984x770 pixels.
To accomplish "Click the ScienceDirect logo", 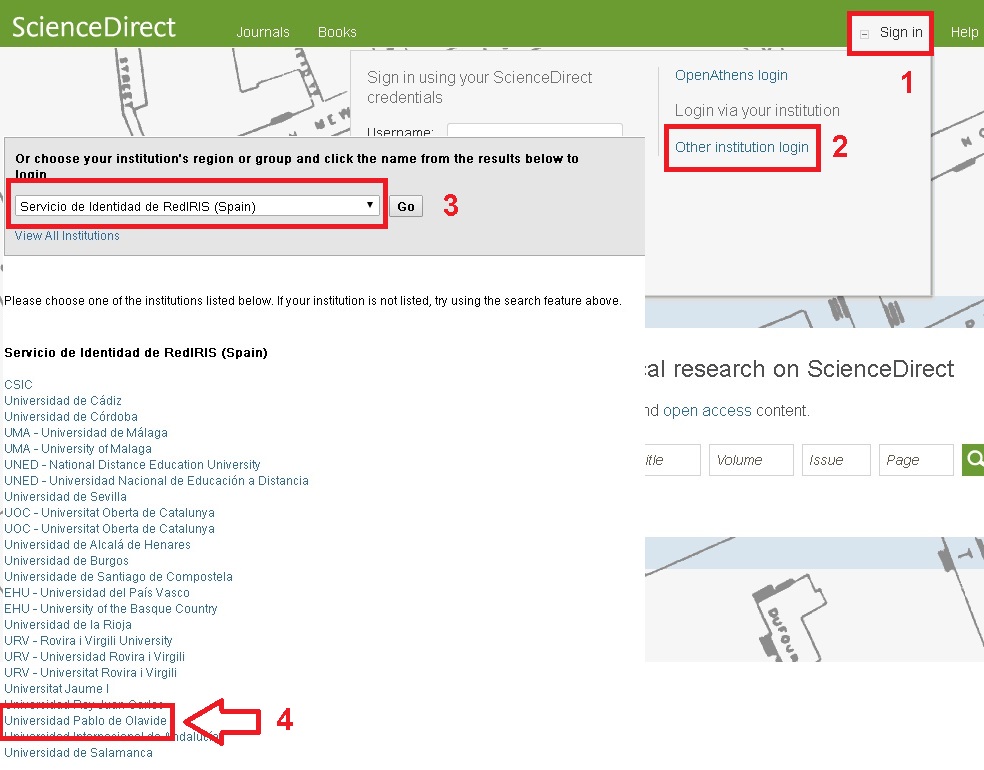I will coord(94,27).
